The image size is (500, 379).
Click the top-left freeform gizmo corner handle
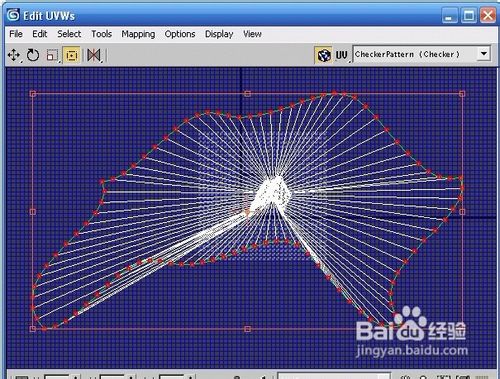coord(33,94)
